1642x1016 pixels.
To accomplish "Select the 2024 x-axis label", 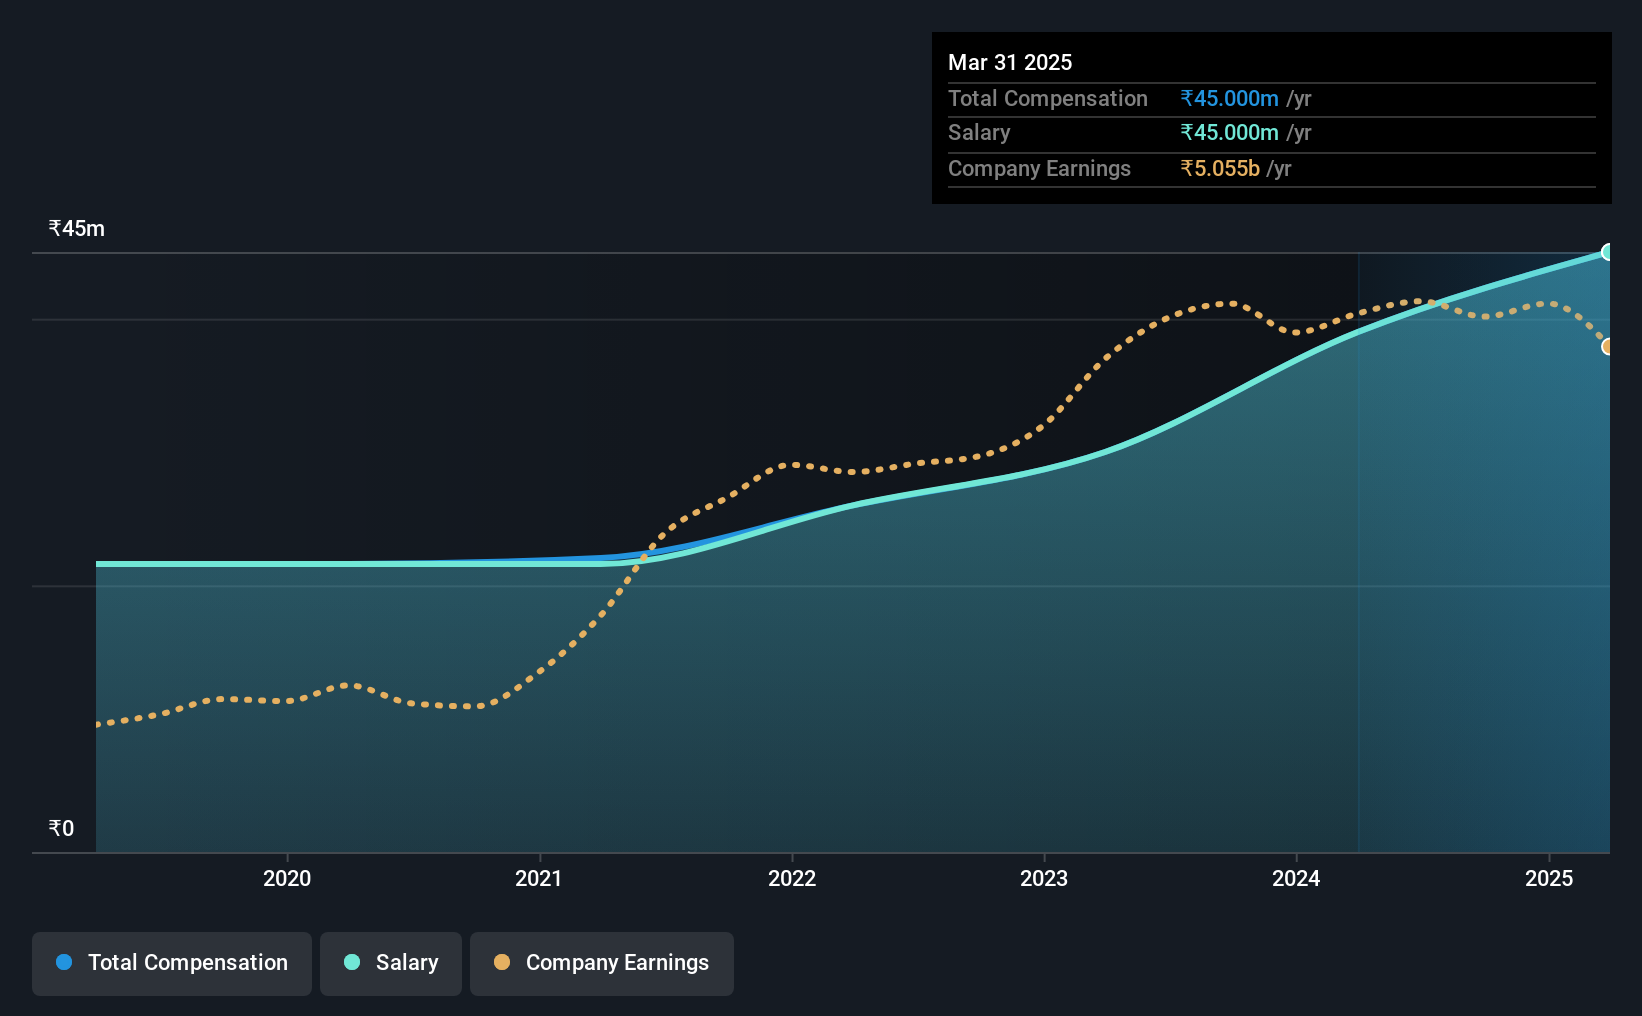I will [x=1296, y=878].
